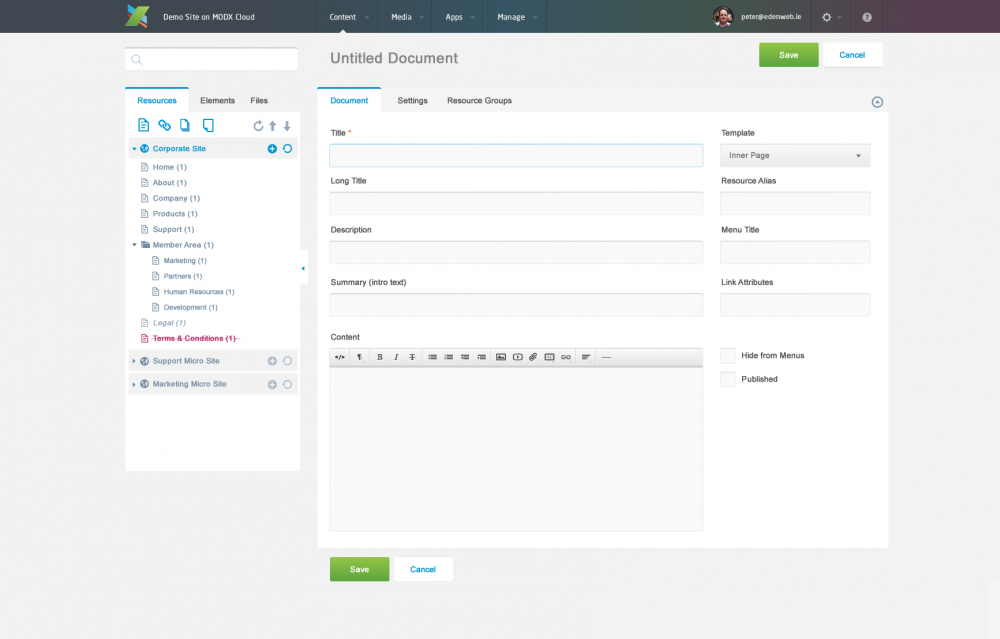
Task: Refresh the resource tree
Action: coord(258,126)
